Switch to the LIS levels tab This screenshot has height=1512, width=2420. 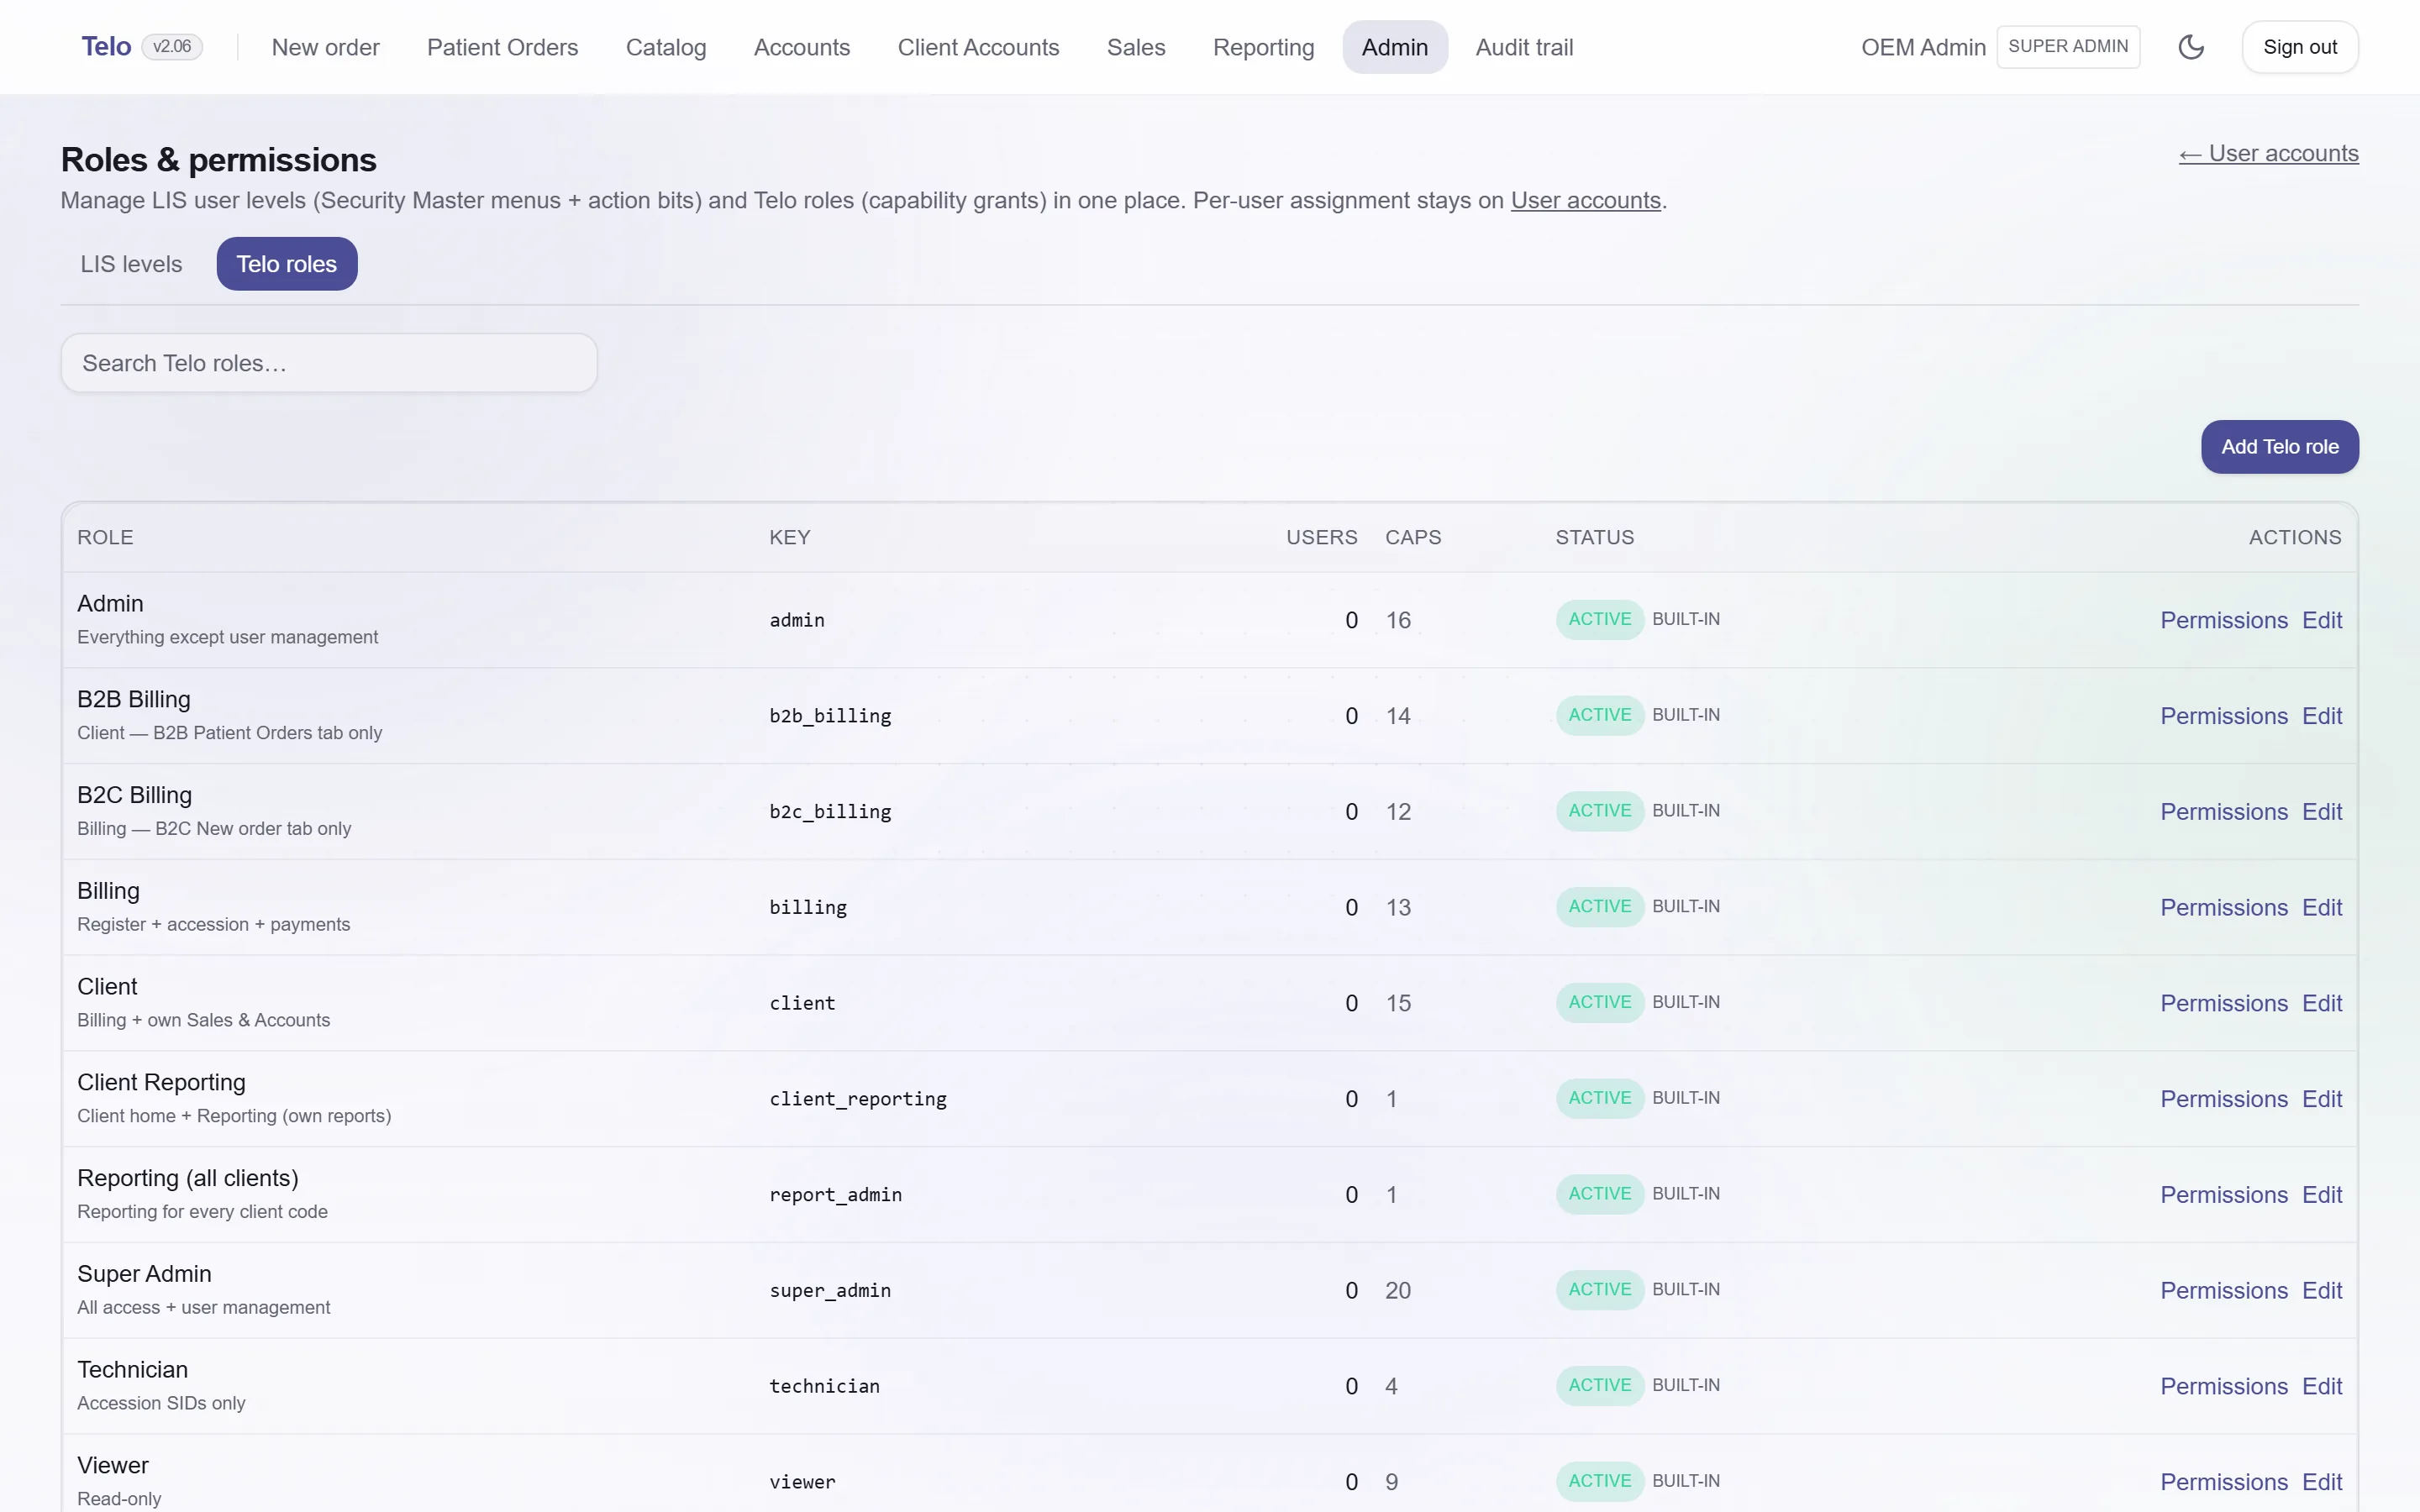(x=131, y=264)
